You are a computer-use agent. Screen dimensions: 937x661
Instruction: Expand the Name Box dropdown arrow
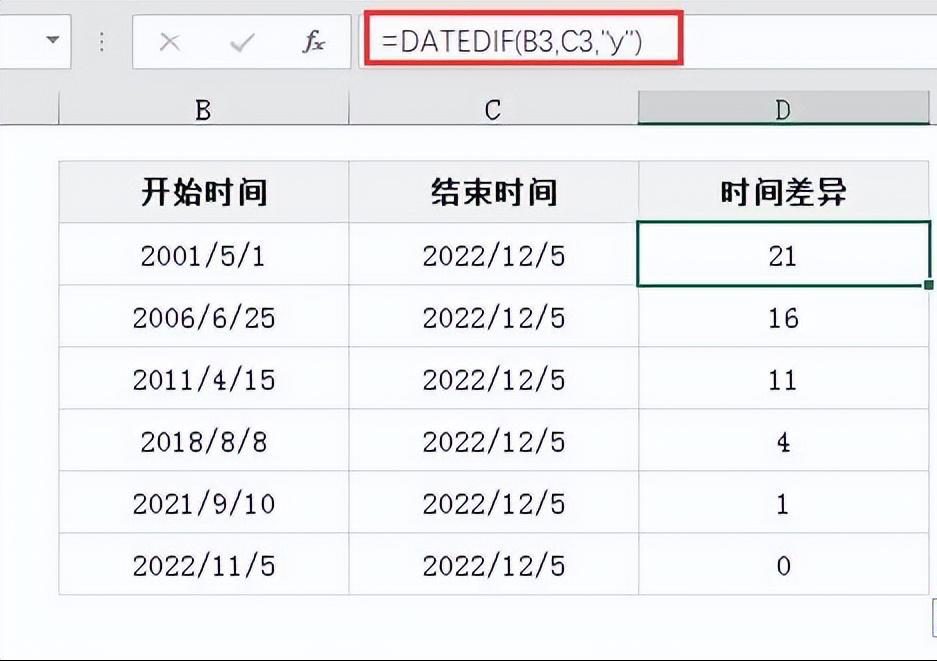pos(52,42)
